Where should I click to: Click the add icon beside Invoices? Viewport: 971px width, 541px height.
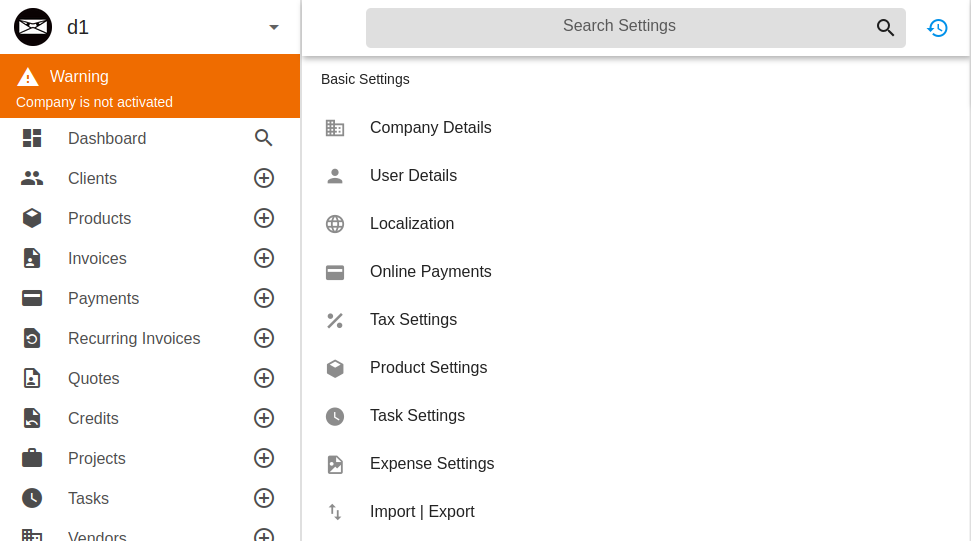(x=264, y=258)
